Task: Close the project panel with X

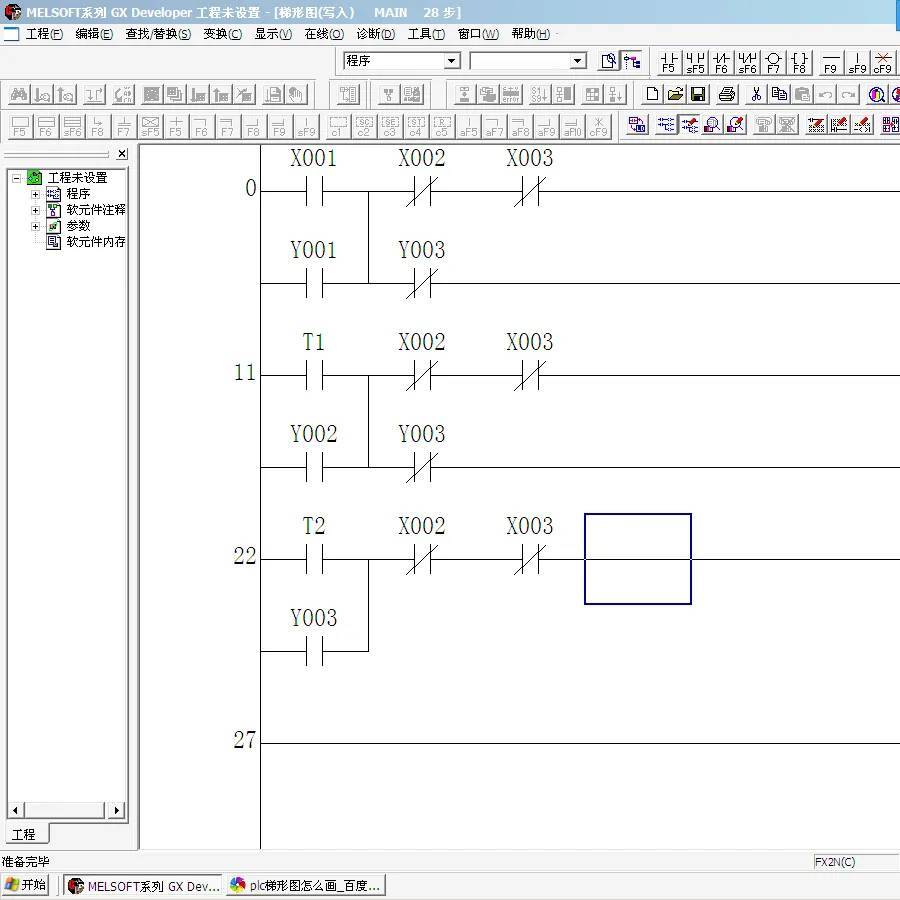Action: (x=122, y=153)
